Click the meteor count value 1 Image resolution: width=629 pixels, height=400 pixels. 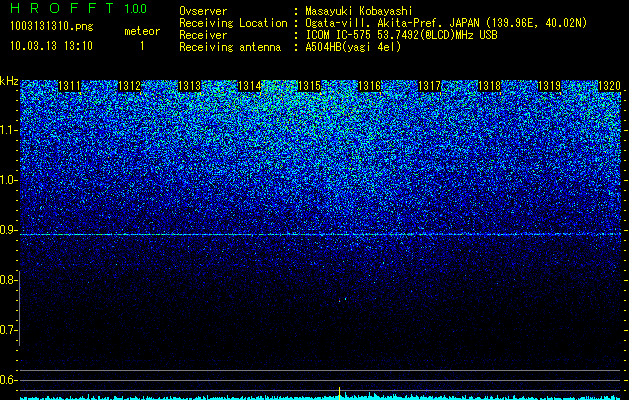point(142,46)
